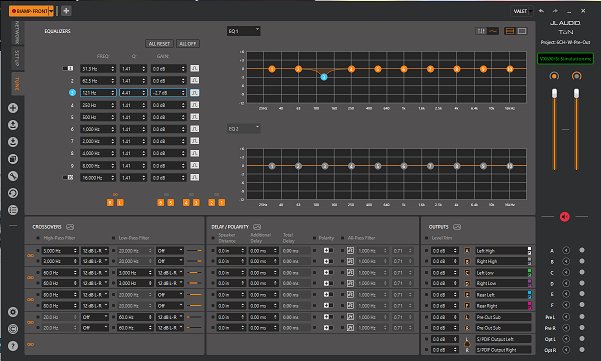This screenshot has height=361, width=601.
Task: Click the red master mute speaker icon
Action: tap(565, 217)
